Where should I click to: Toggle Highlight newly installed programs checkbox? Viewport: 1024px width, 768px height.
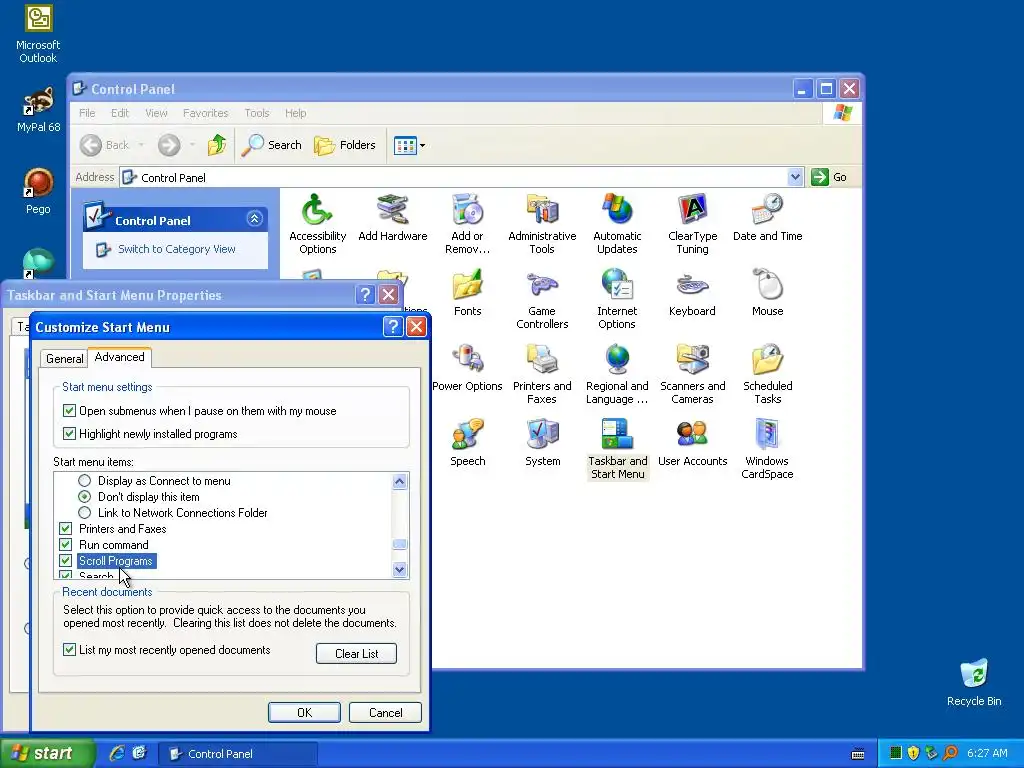click(69, 434)
